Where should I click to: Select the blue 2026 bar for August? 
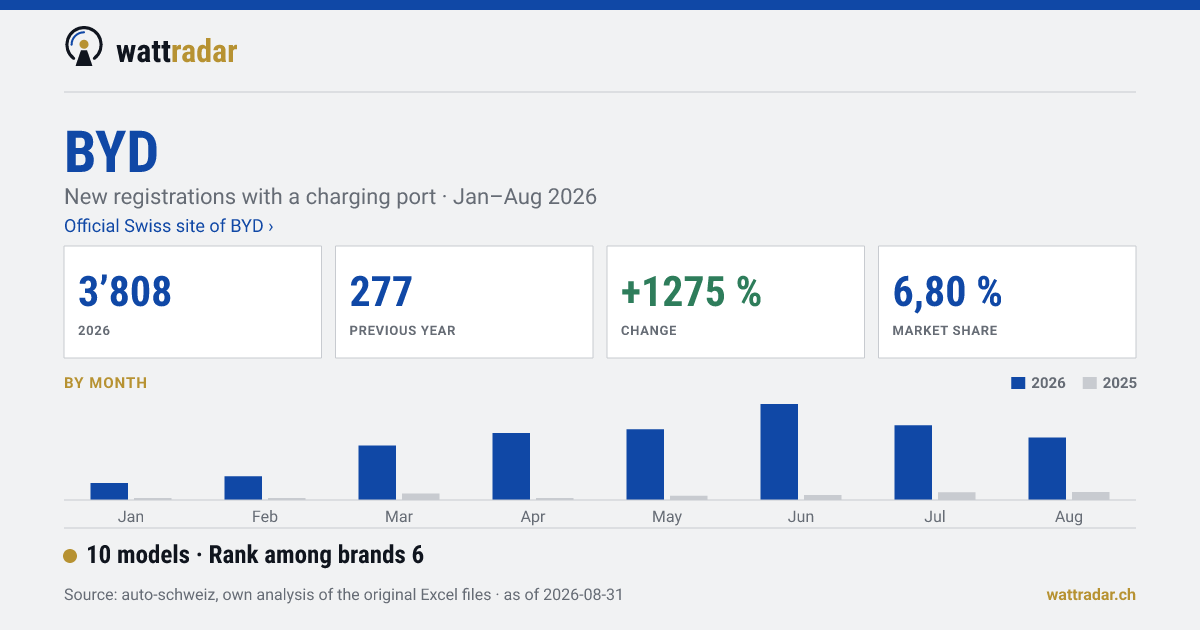[1047, 468]
